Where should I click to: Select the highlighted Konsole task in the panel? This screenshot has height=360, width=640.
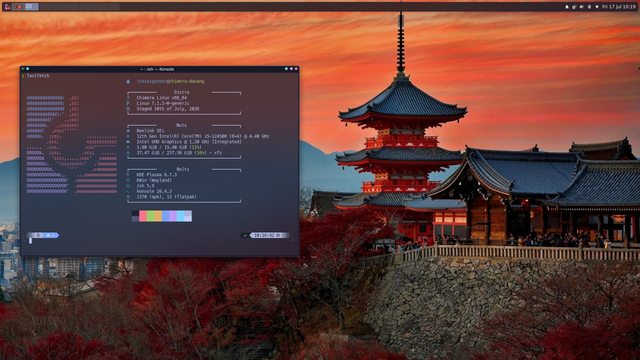tap(31, 7)
